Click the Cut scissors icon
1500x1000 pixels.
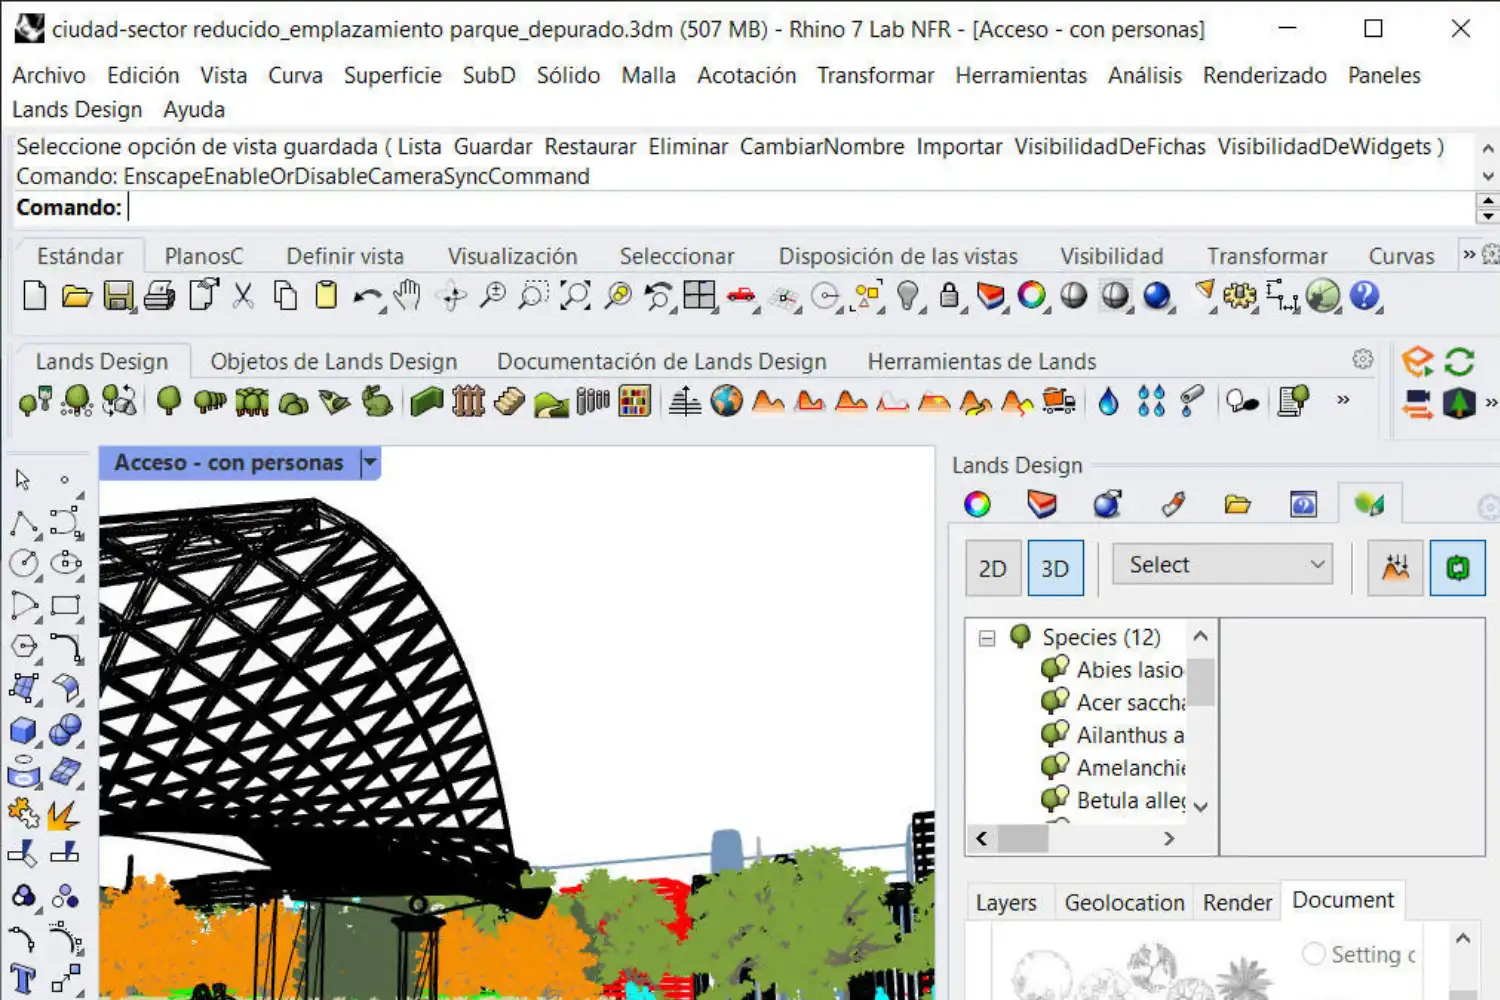click(x=243, y=296)
